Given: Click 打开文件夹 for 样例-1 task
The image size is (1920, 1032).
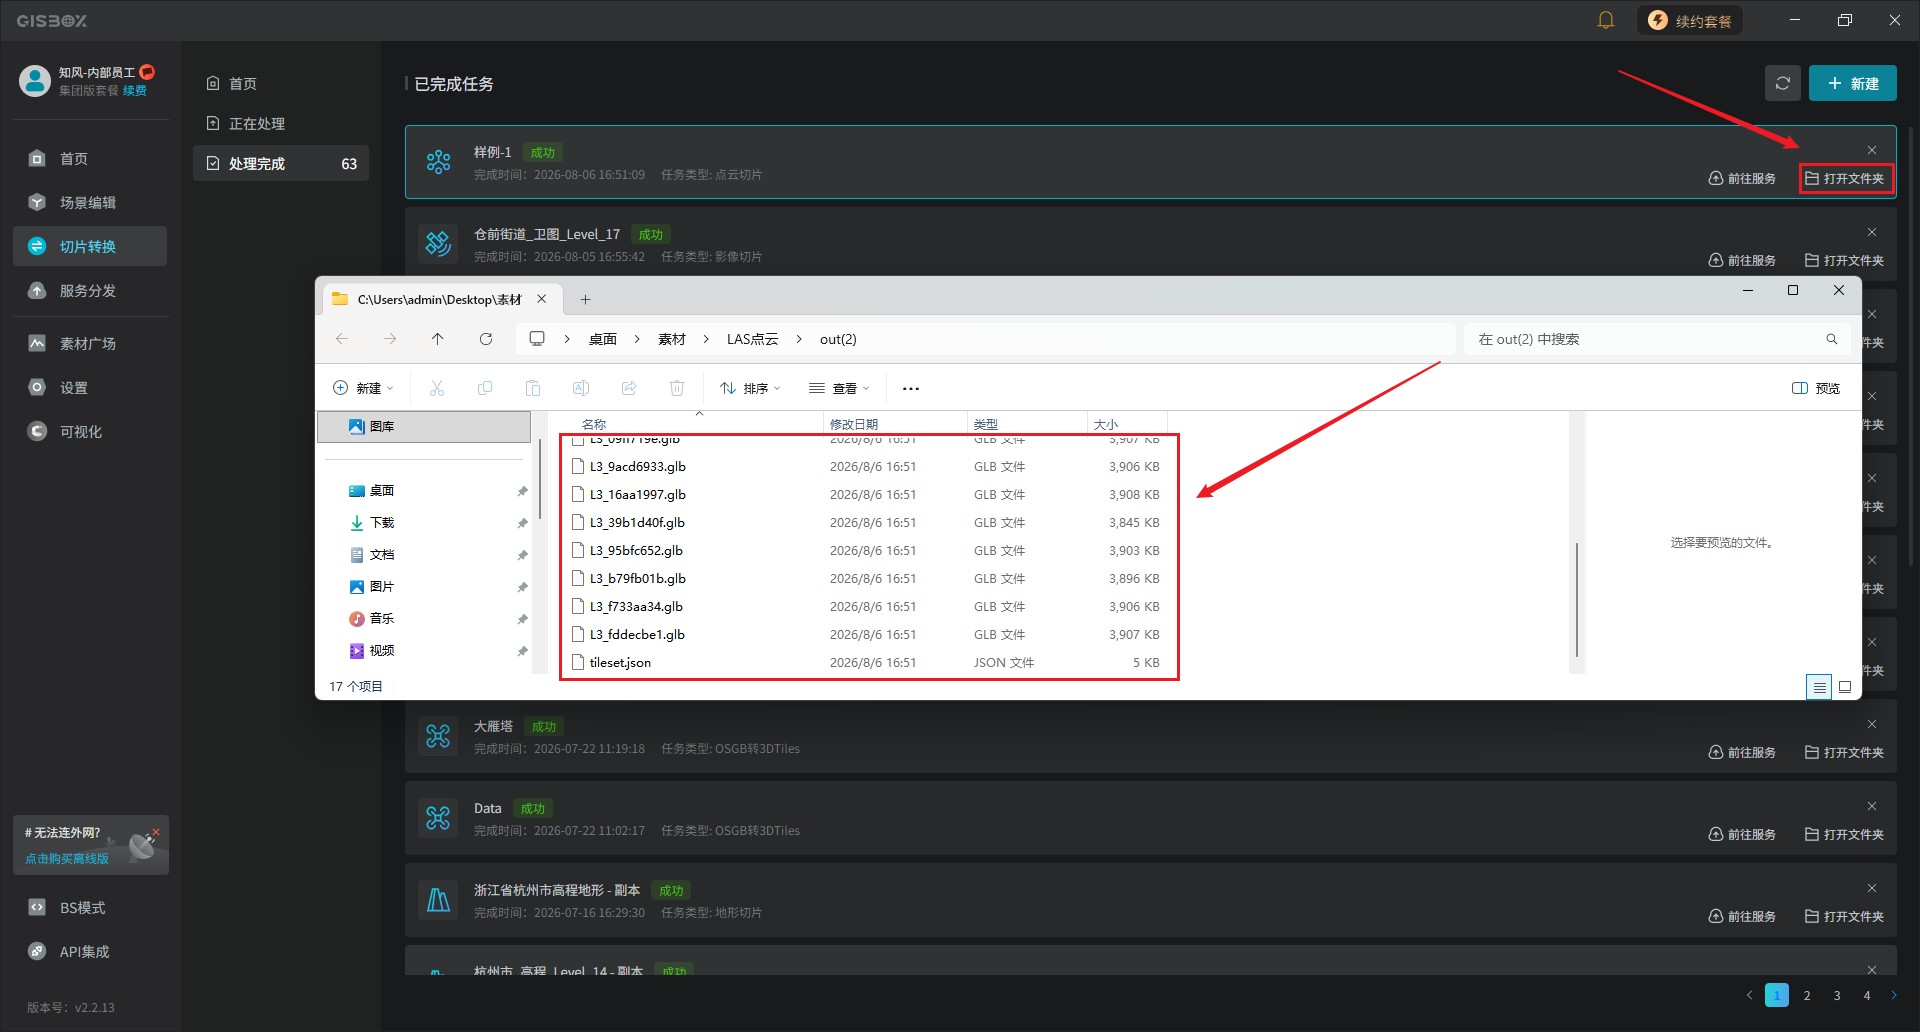Looking at the screenshot, I should point(1844,178).
